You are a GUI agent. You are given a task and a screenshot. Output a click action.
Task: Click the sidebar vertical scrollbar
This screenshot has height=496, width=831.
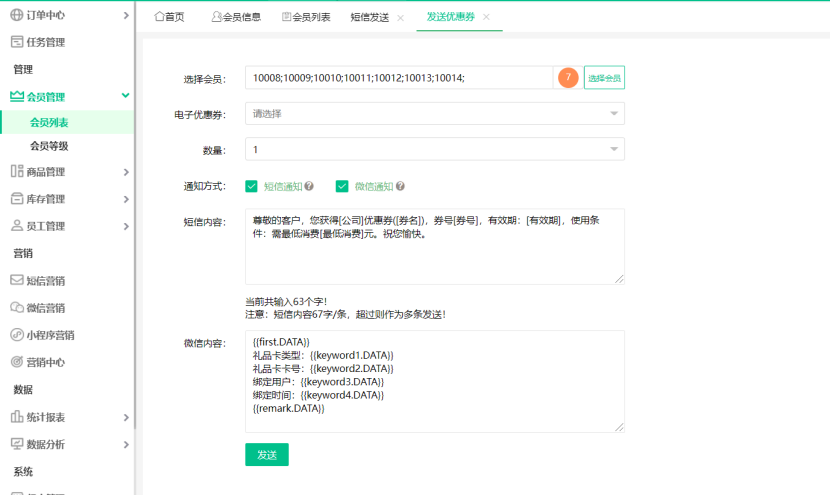click(135, 215)
